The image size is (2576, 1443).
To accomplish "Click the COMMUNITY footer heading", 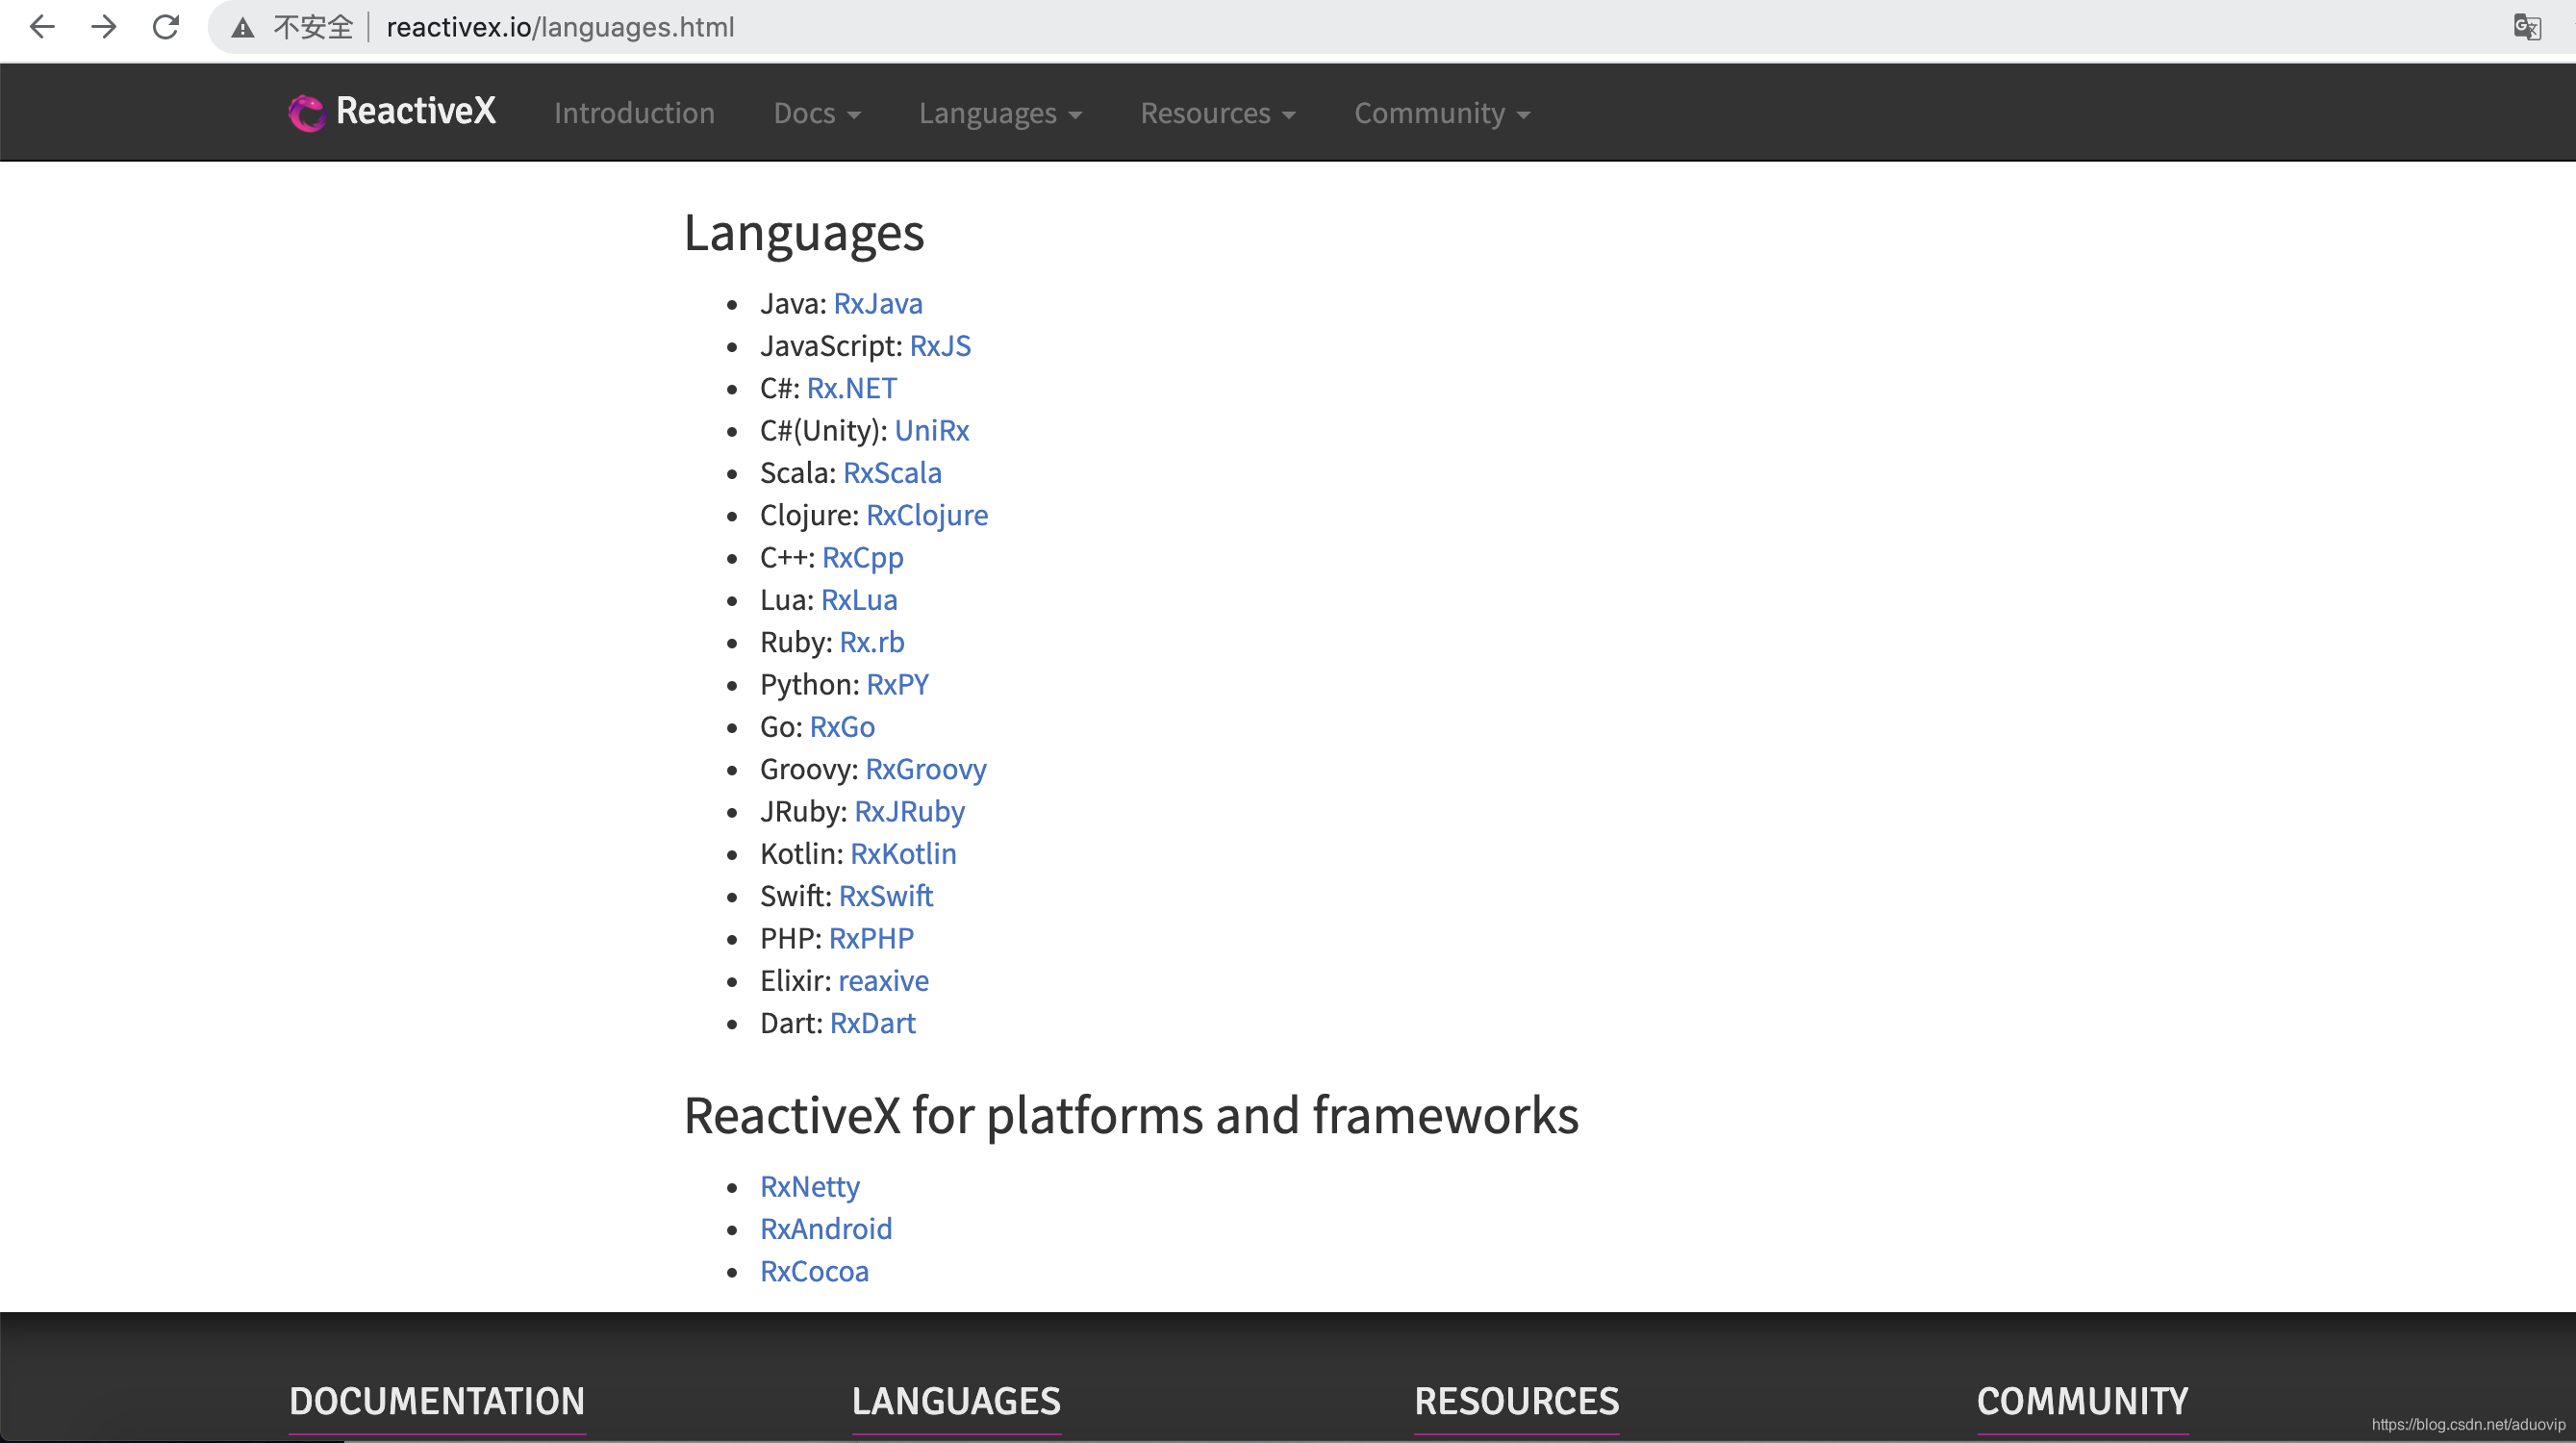I will pyautogui.click(x=2082, y=1400).
